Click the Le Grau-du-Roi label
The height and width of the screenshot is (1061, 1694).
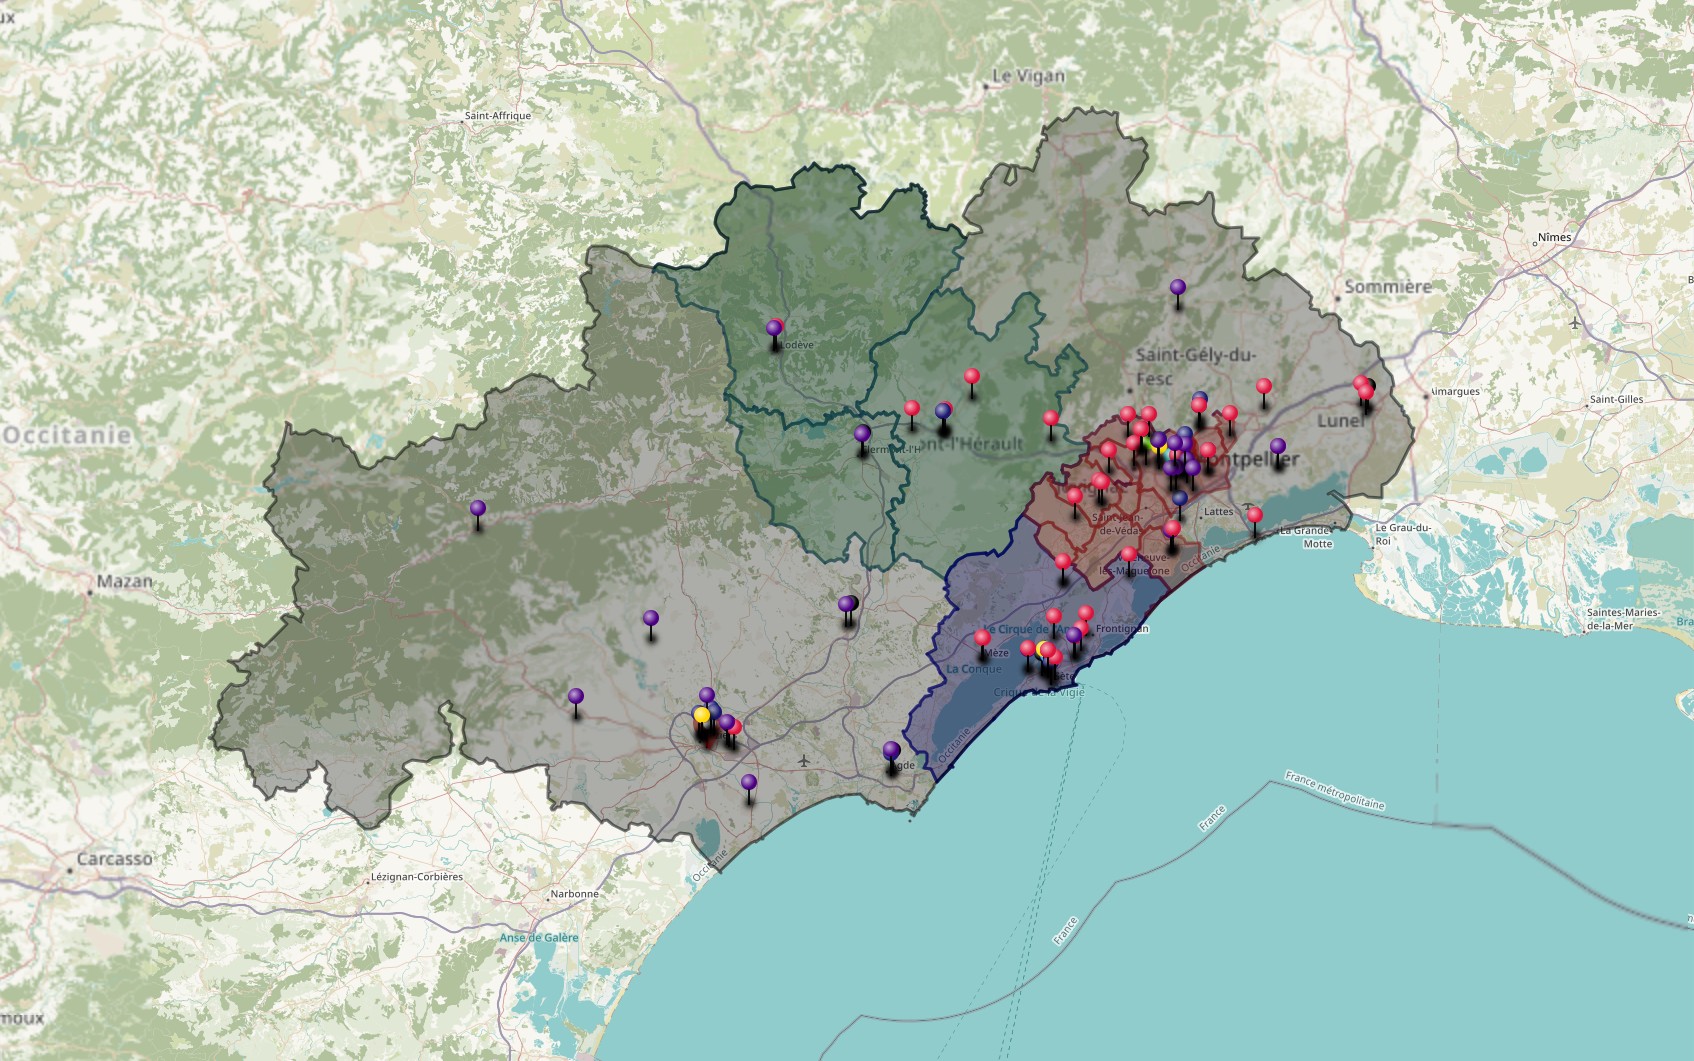[1403, 534]
